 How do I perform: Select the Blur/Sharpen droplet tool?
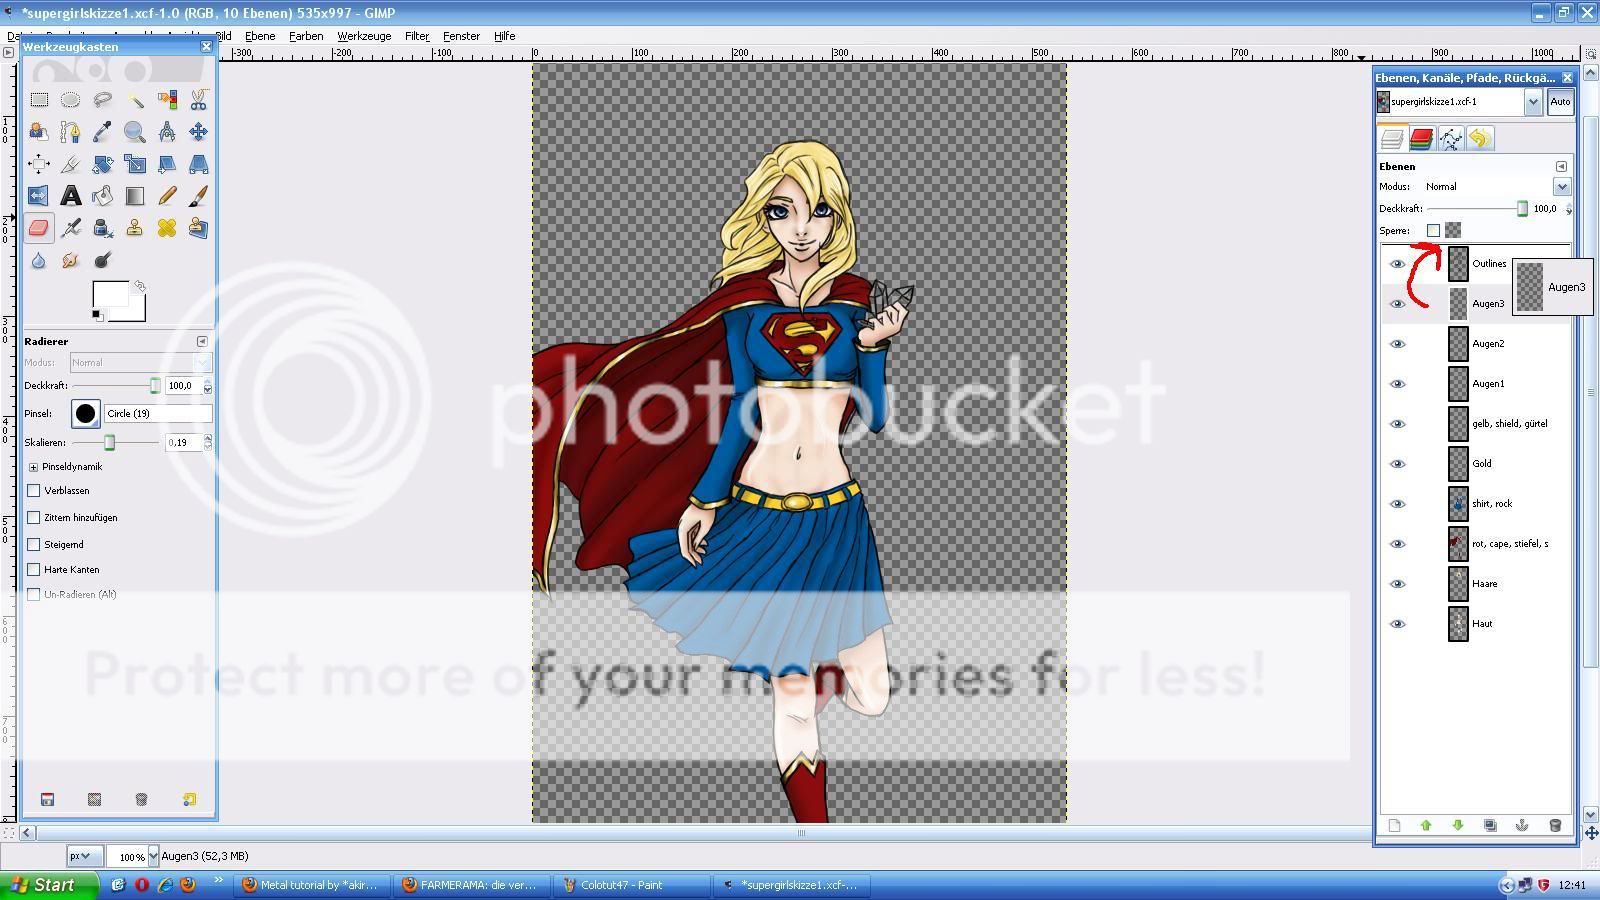(39, 260)
